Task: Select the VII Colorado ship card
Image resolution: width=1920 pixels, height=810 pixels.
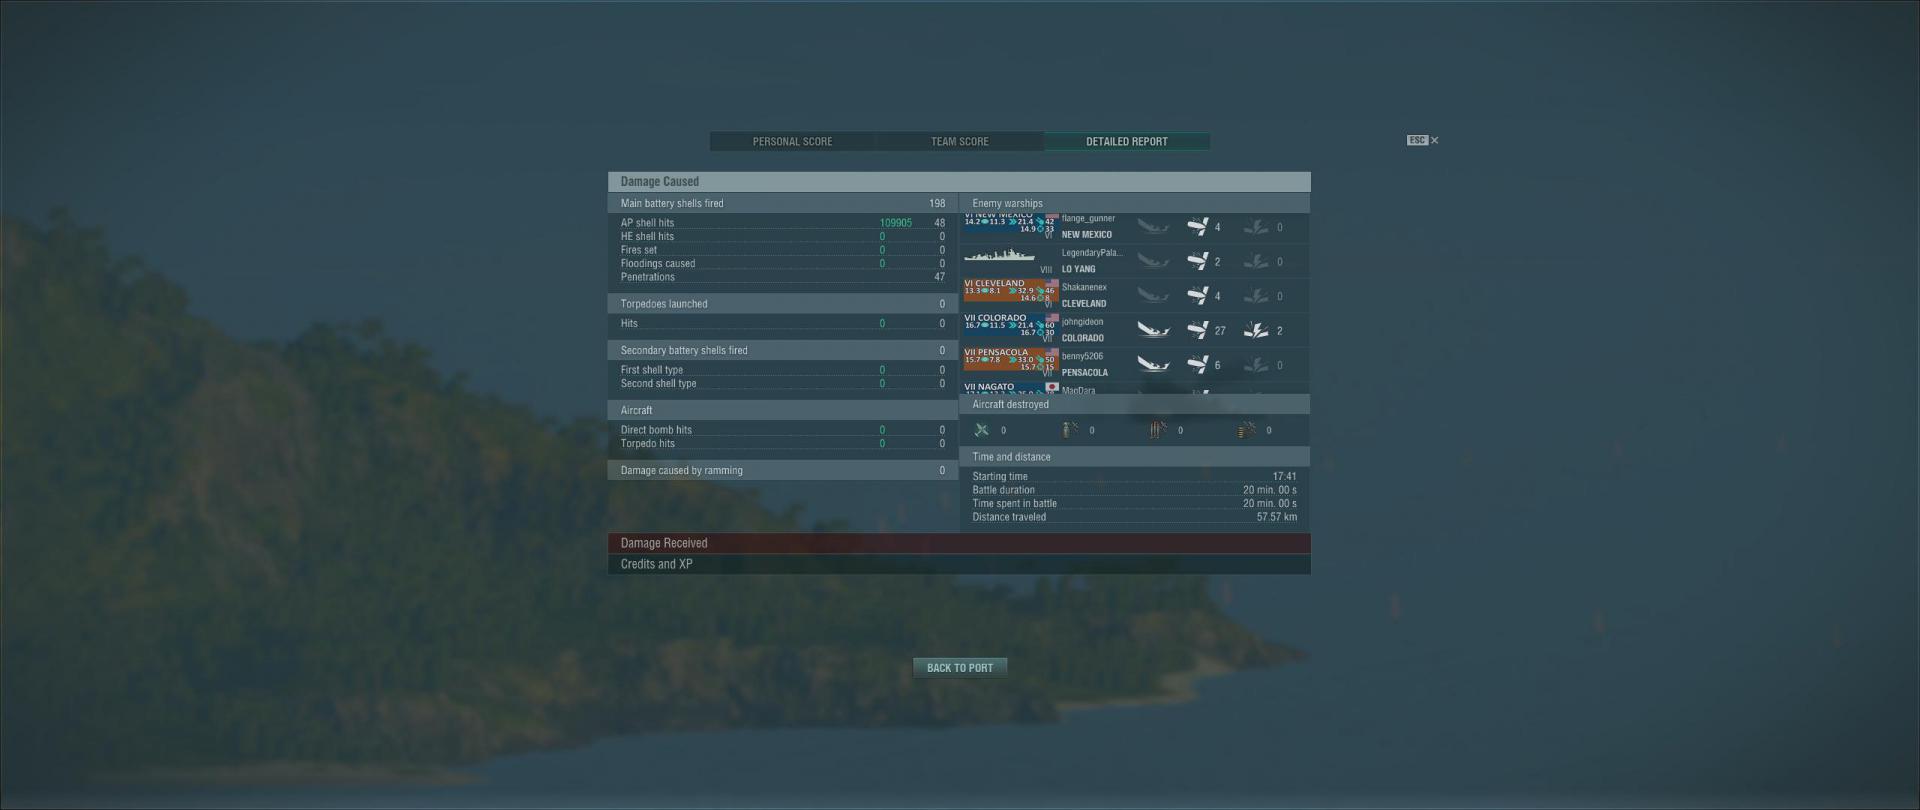Action: pyautogui.click(x=1011, y=325)
